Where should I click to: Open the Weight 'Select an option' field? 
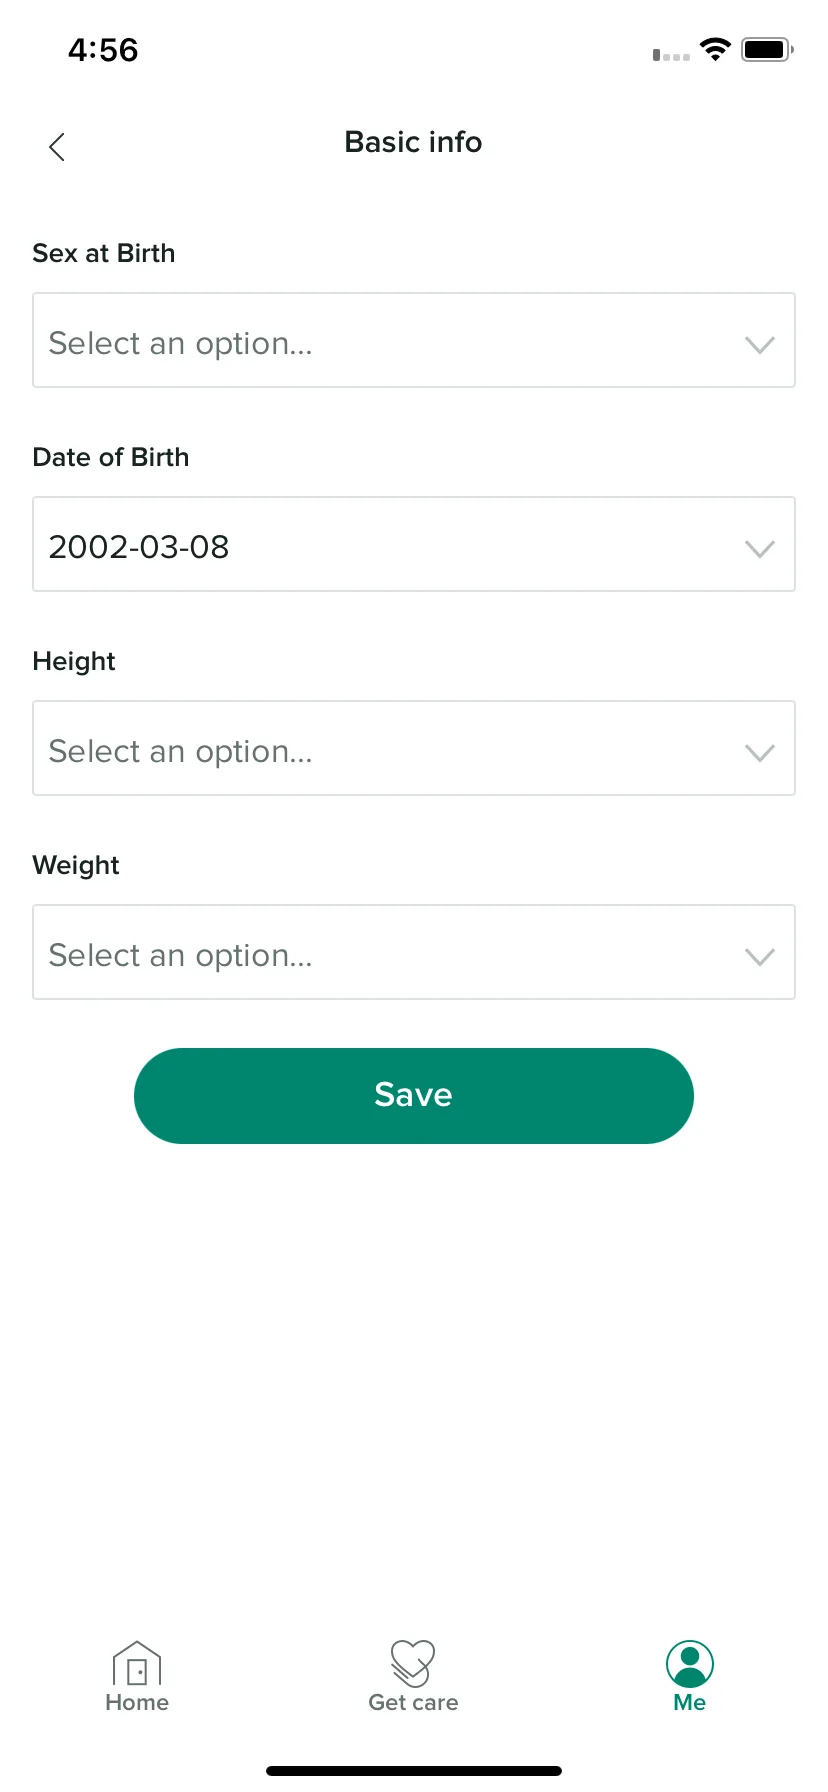tap(414, 952)
